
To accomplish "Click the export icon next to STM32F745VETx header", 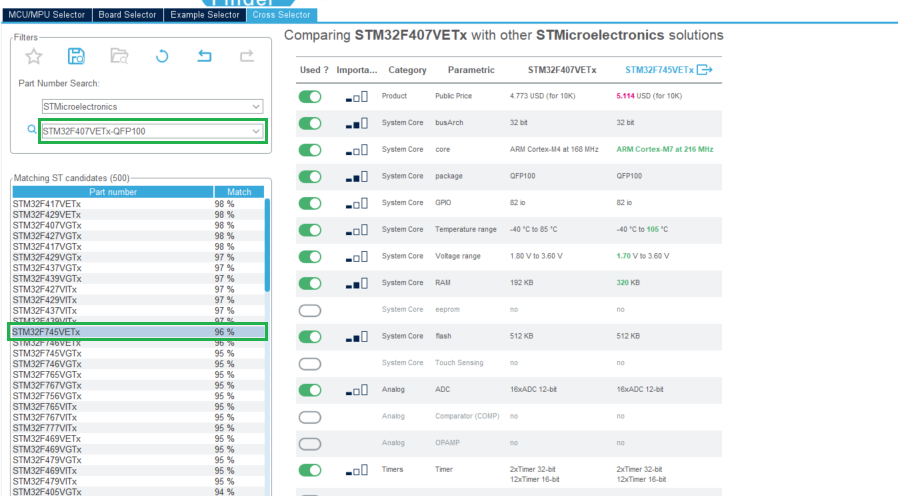I will pos(704,70).
